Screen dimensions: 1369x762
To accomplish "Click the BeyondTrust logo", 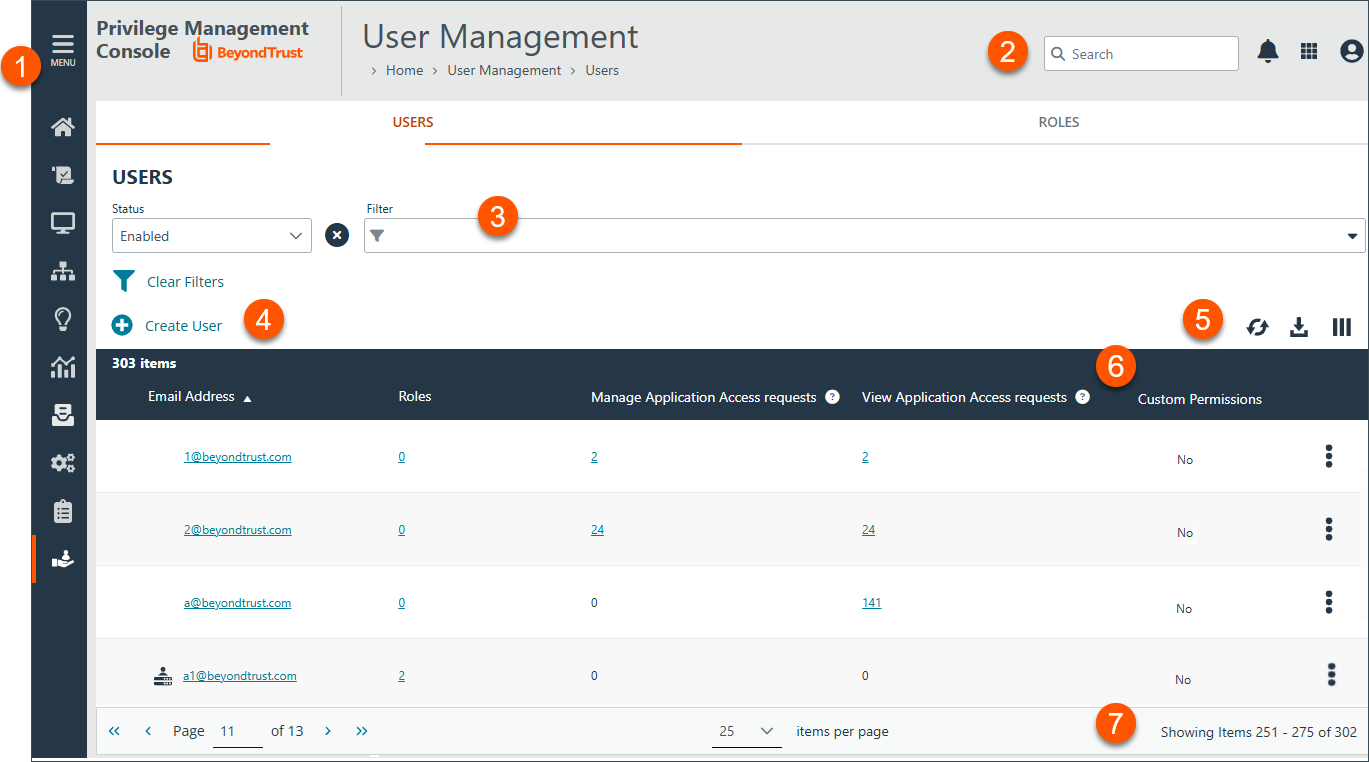I will click(248, 51).
